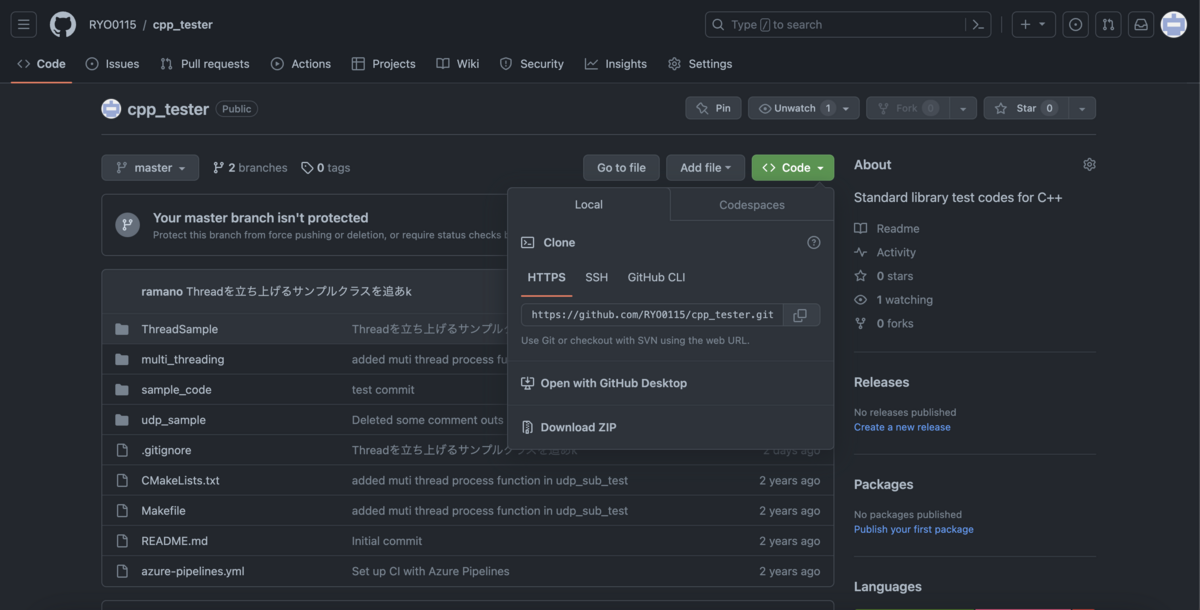The height and width of the screenshot is (610, 1200).
Task: Choose Download ZIP
Action: pos(569,427)
